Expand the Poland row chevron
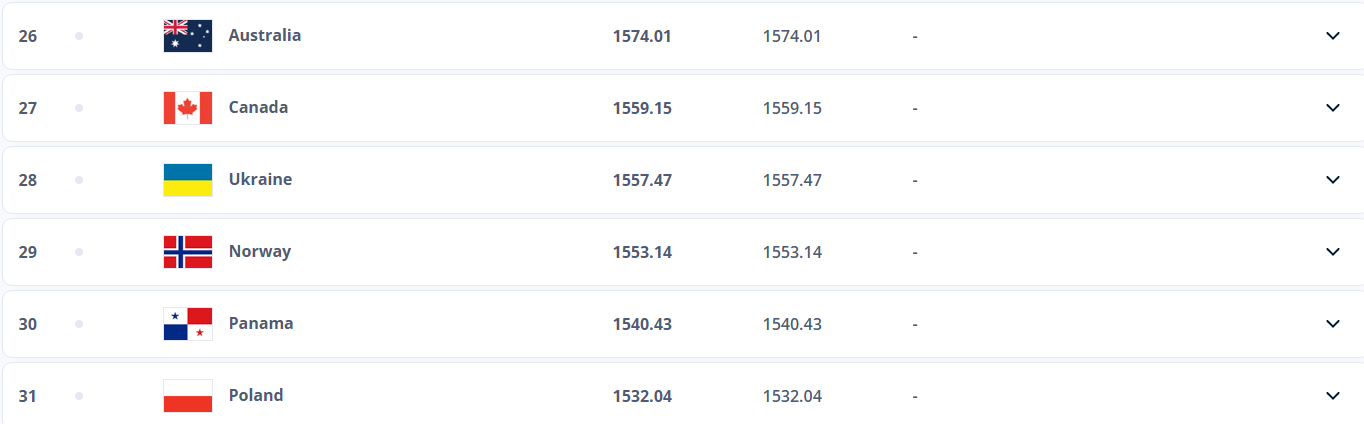Viewport: 1364px width, 424px height. 1332,396
